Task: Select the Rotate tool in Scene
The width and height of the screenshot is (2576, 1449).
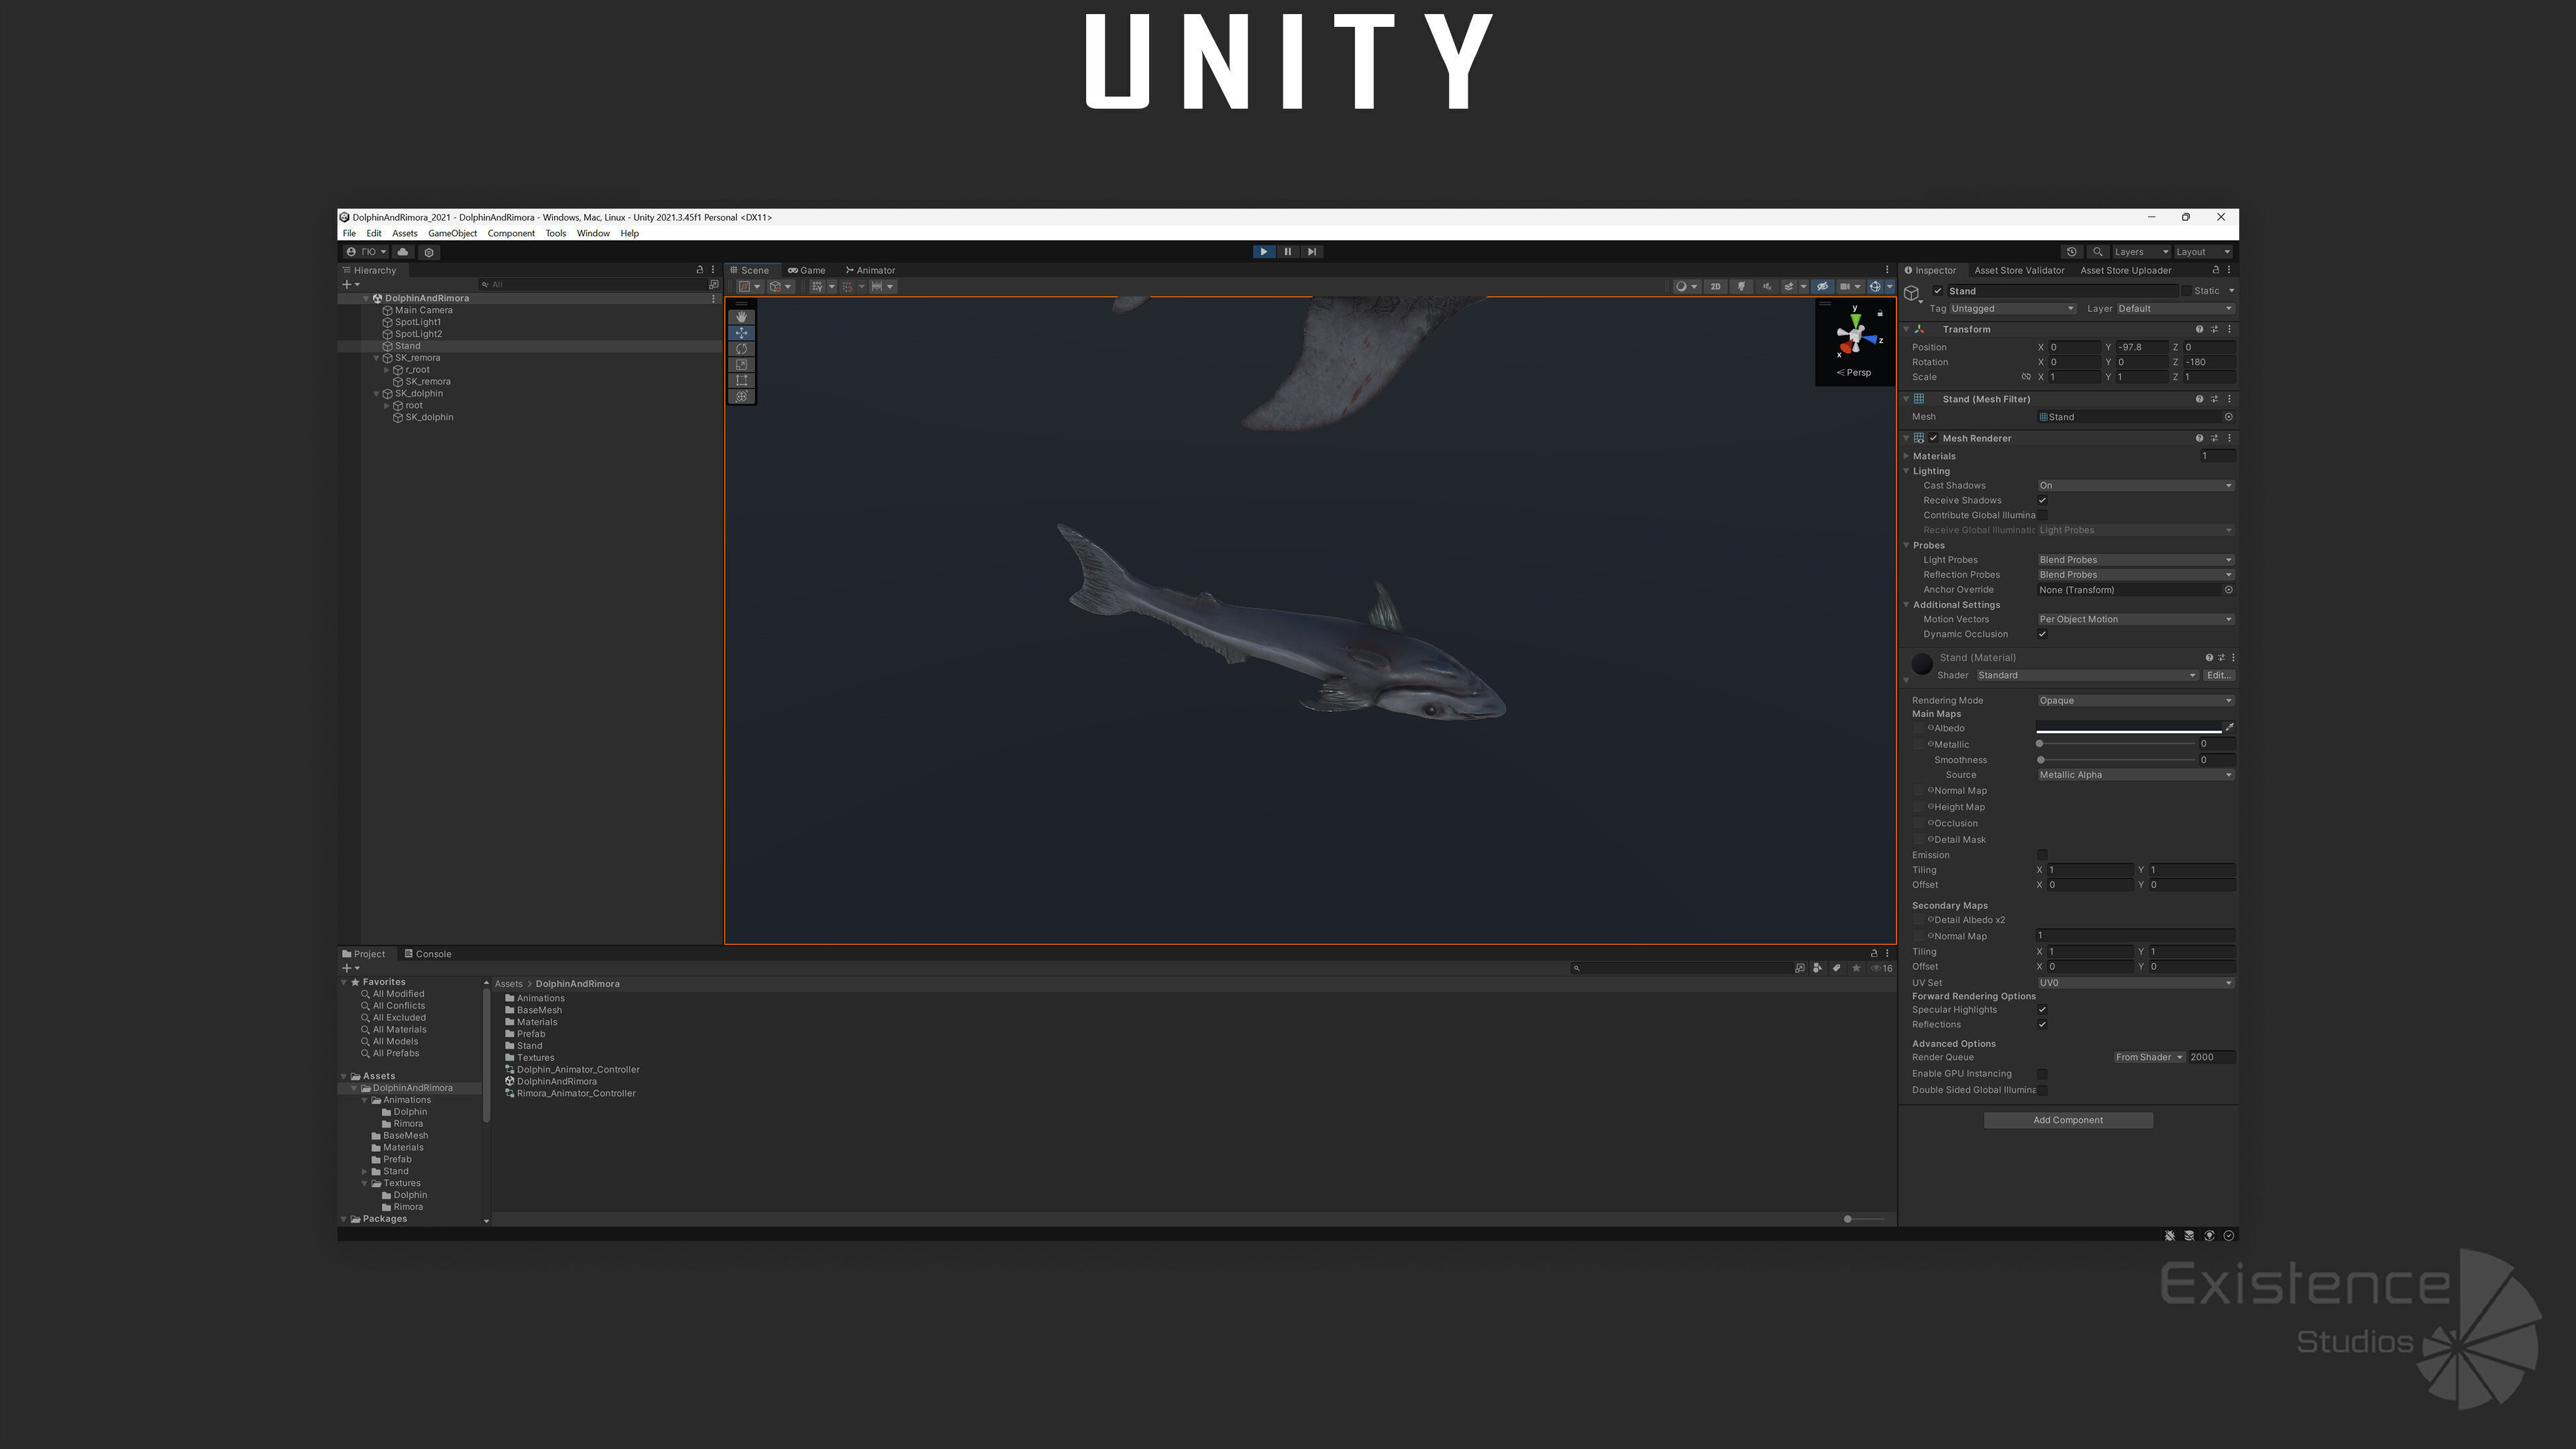Action: [741, 349]
